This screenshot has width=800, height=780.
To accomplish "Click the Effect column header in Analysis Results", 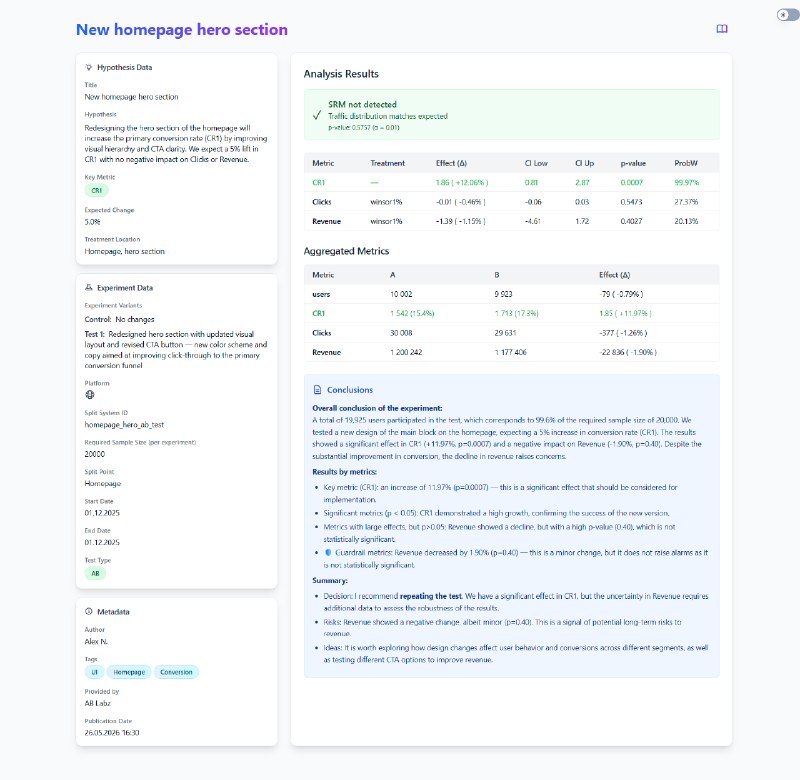I will pos(451,163).
